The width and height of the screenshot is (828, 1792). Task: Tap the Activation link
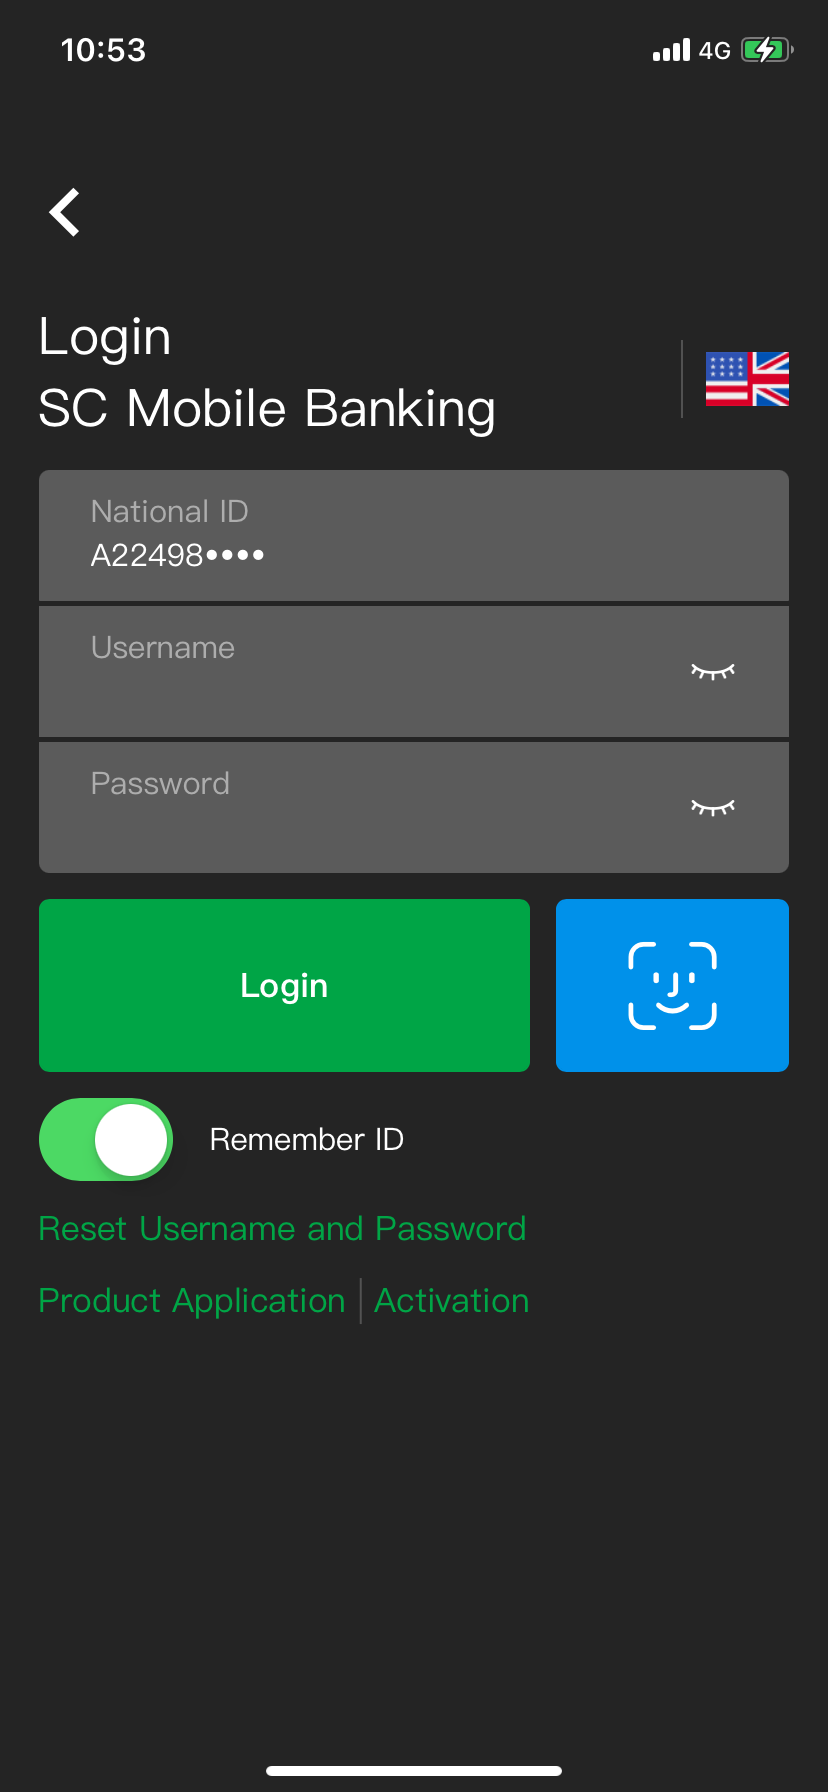point(452,1301)
